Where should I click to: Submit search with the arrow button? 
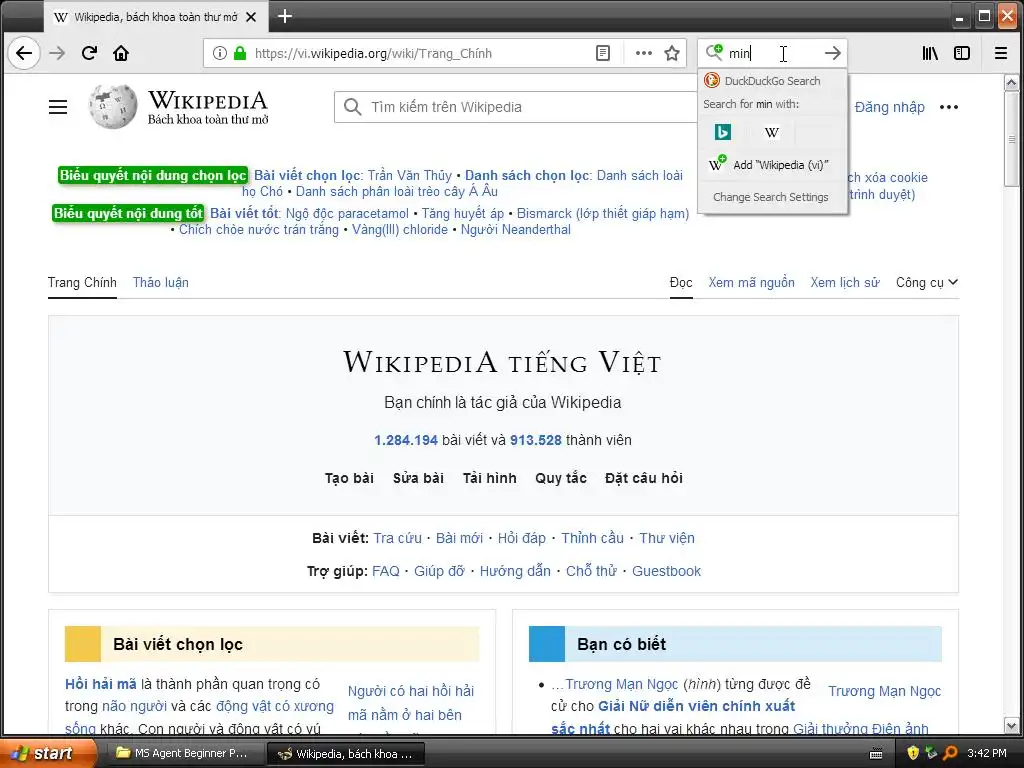(833, 53)
